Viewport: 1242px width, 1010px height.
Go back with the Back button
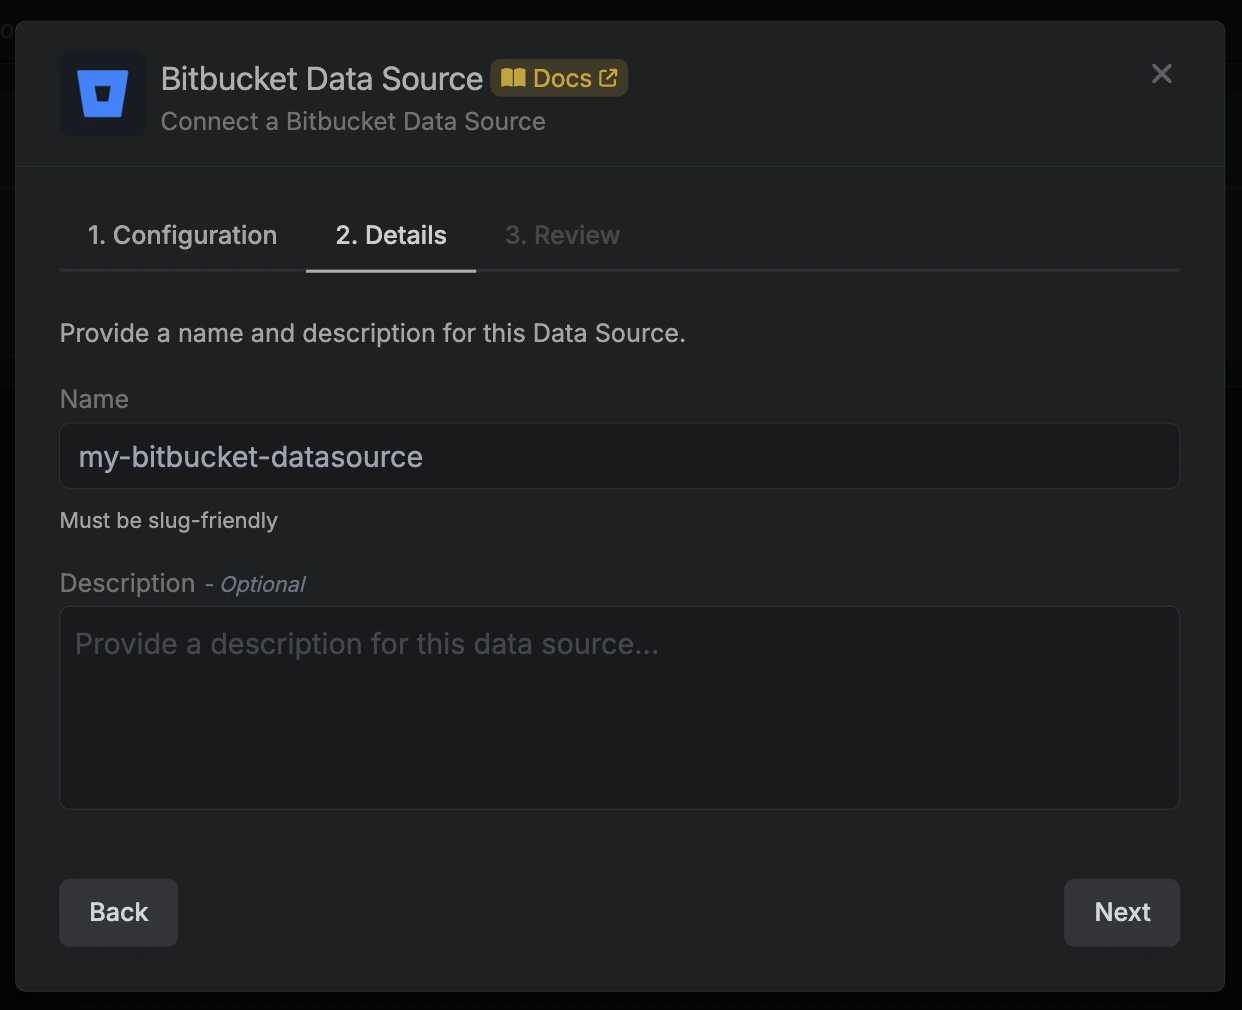[x=119, y=912]
